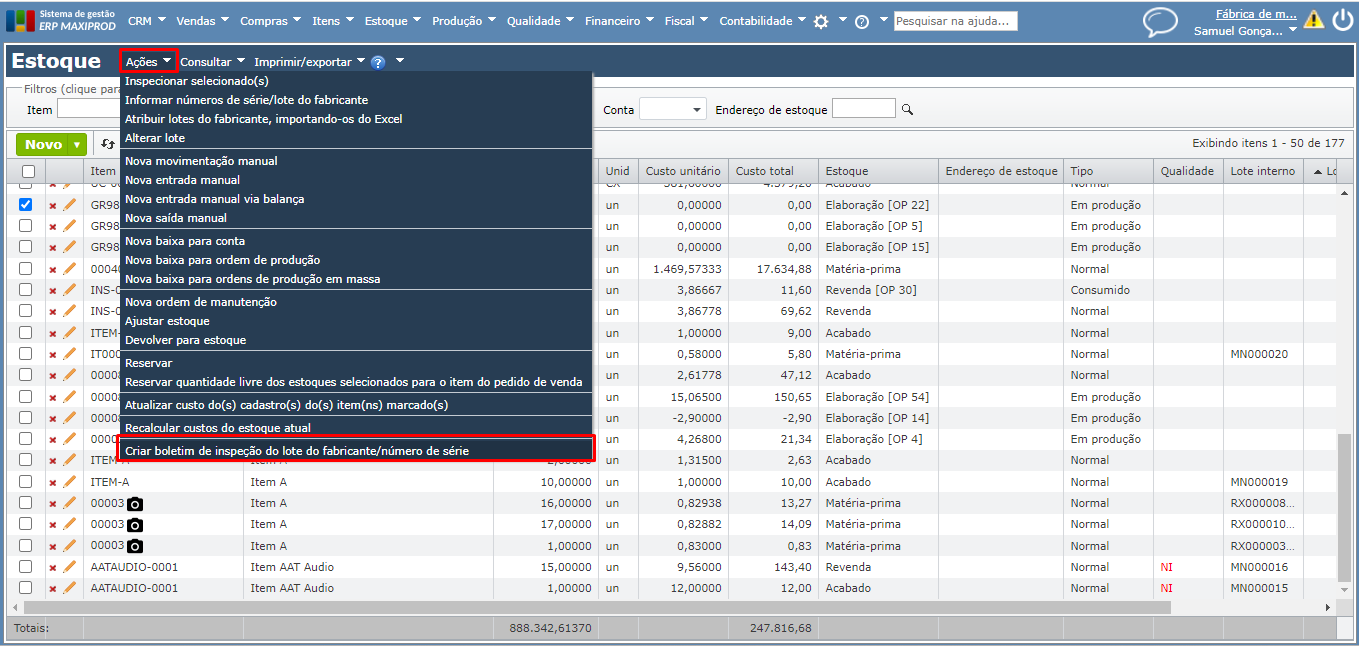Image resolution: width=1359 pixels, height=646 pixels.
Task: Click the 'Pesquisar na ajuda' search field
Action: point(955,21)
